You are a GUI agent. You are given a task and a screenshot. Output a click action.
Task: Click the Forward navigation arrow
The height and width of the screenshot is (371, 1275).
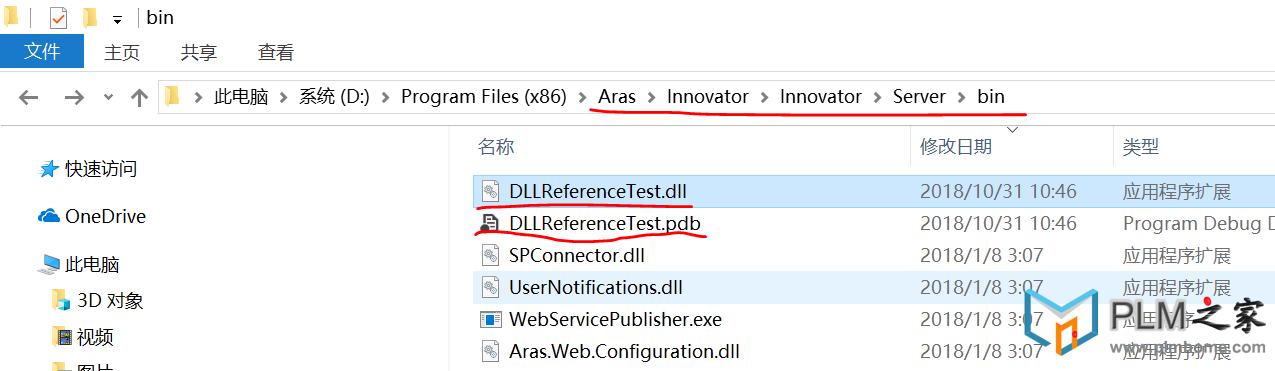tap(74, 97)
